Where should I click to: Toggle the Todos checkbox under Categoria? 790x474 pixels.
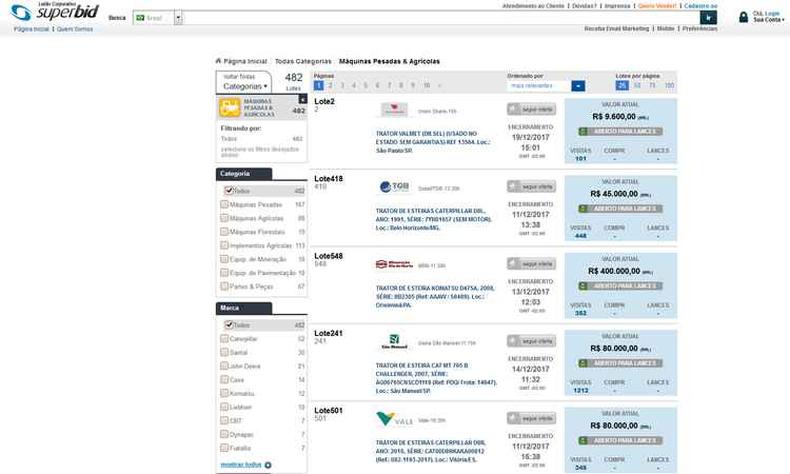(229, 190)
